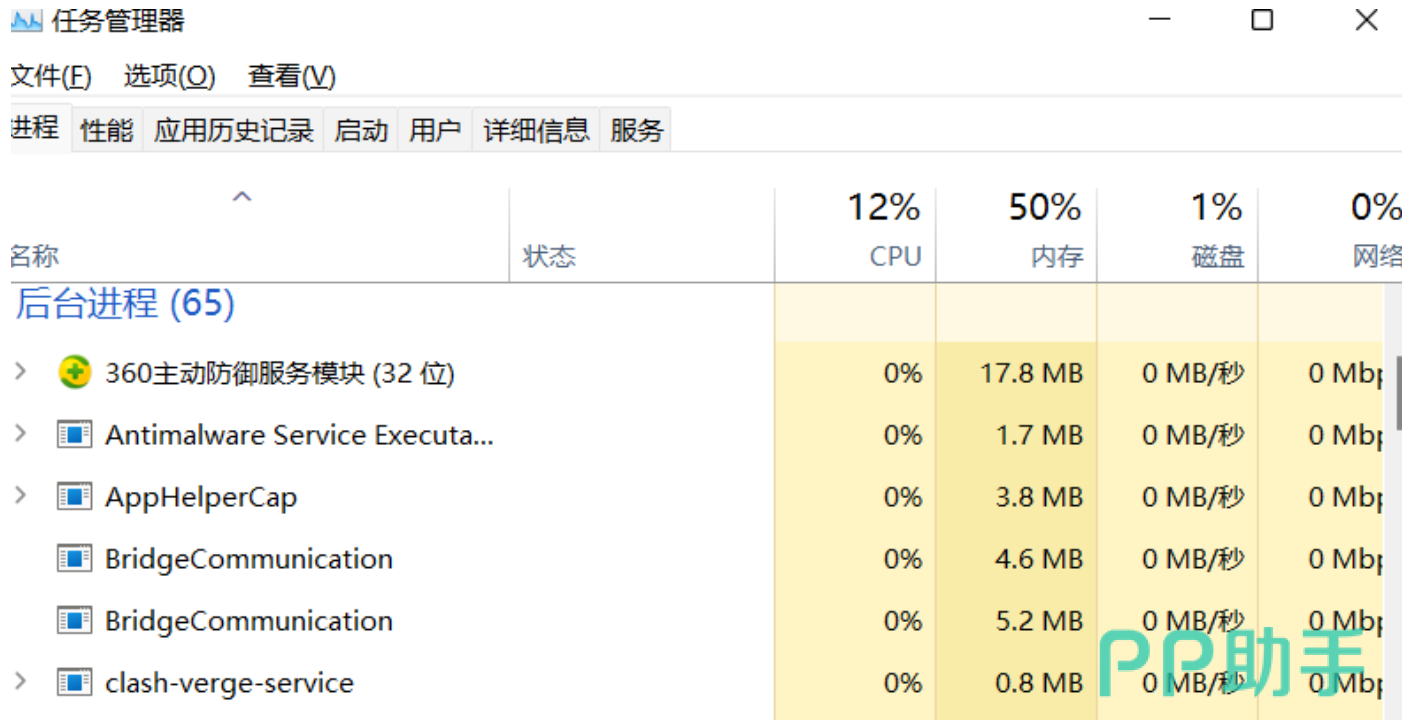This screenshot has height=720, width=1402.
Task: Open the 启动 tab
Action: [361, 130]
